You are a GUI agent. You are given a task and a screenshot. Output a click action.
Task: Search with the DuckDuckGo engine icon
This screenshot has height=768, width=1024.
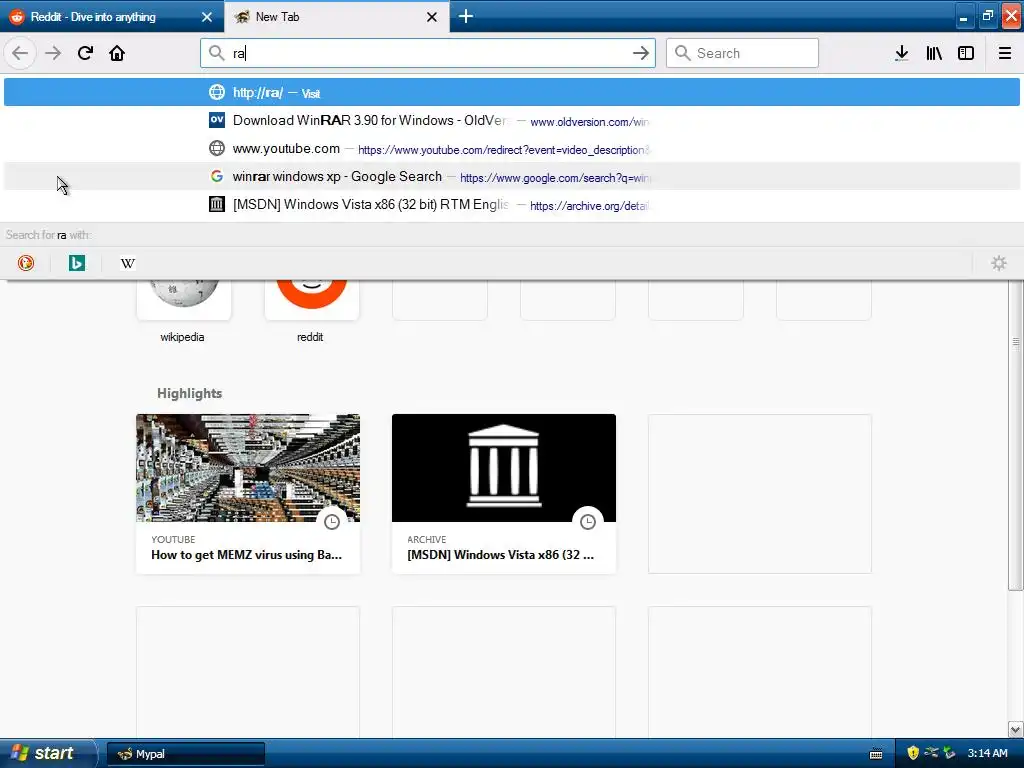26,263
